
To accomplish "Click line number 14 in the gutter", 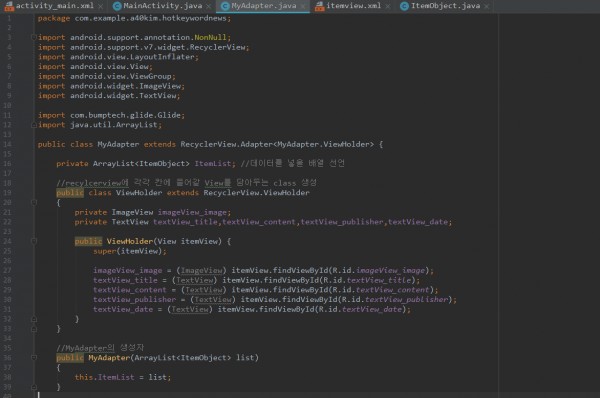I will (x=7, y=144).
